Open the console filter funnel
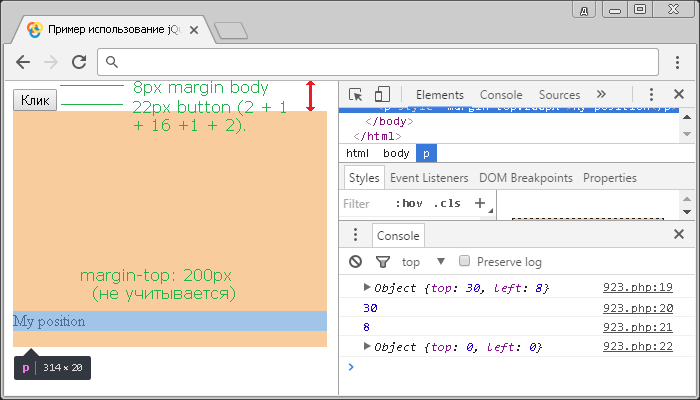The width and height of the screenshot is (700, 400). tap(383, 262)
